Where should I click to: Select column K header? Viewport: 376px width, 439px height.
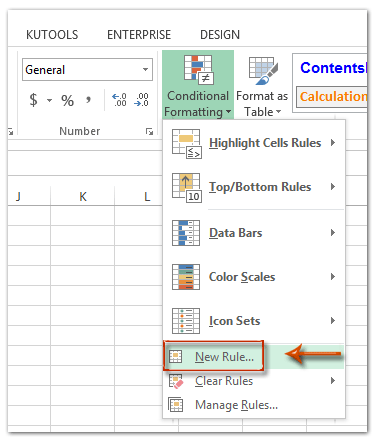point(83,196)
